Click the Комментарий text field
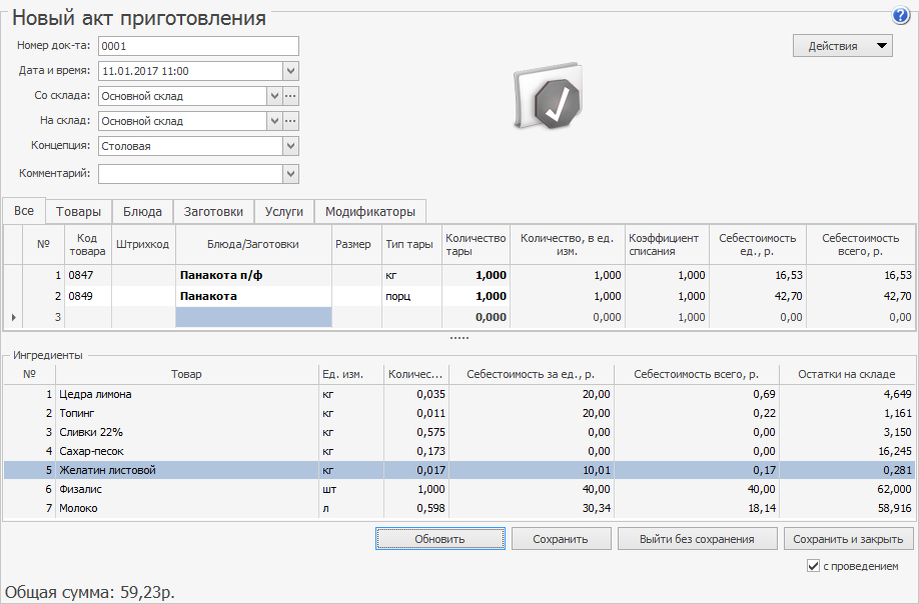This screenshot has width=919, height=604. coord(190,173)
